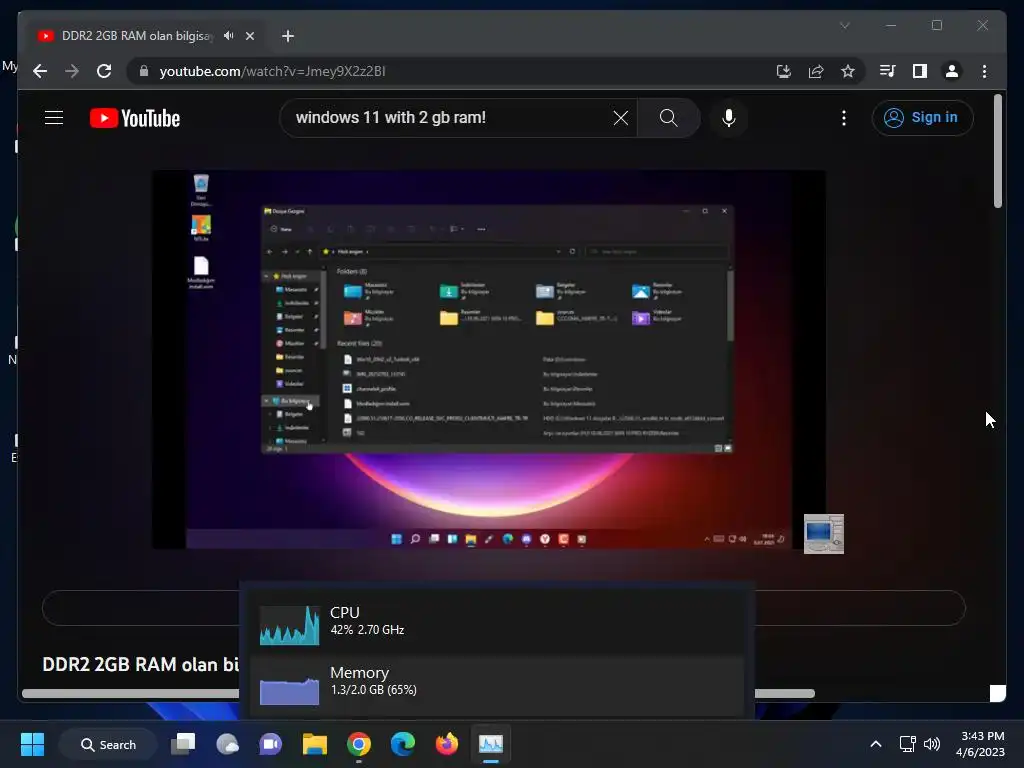Switch to Google Chrome on the taskbar

click(359, 744)
